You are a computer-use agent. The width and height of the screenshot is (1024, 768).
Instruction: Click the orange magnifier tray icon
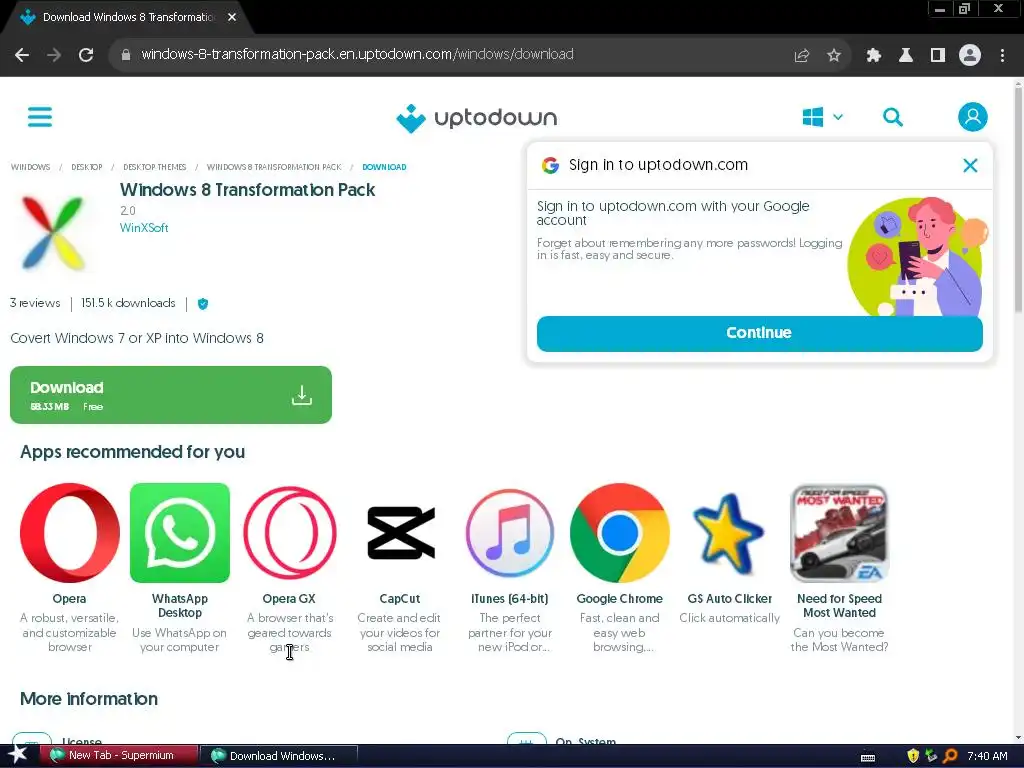(x=950, y=756)
